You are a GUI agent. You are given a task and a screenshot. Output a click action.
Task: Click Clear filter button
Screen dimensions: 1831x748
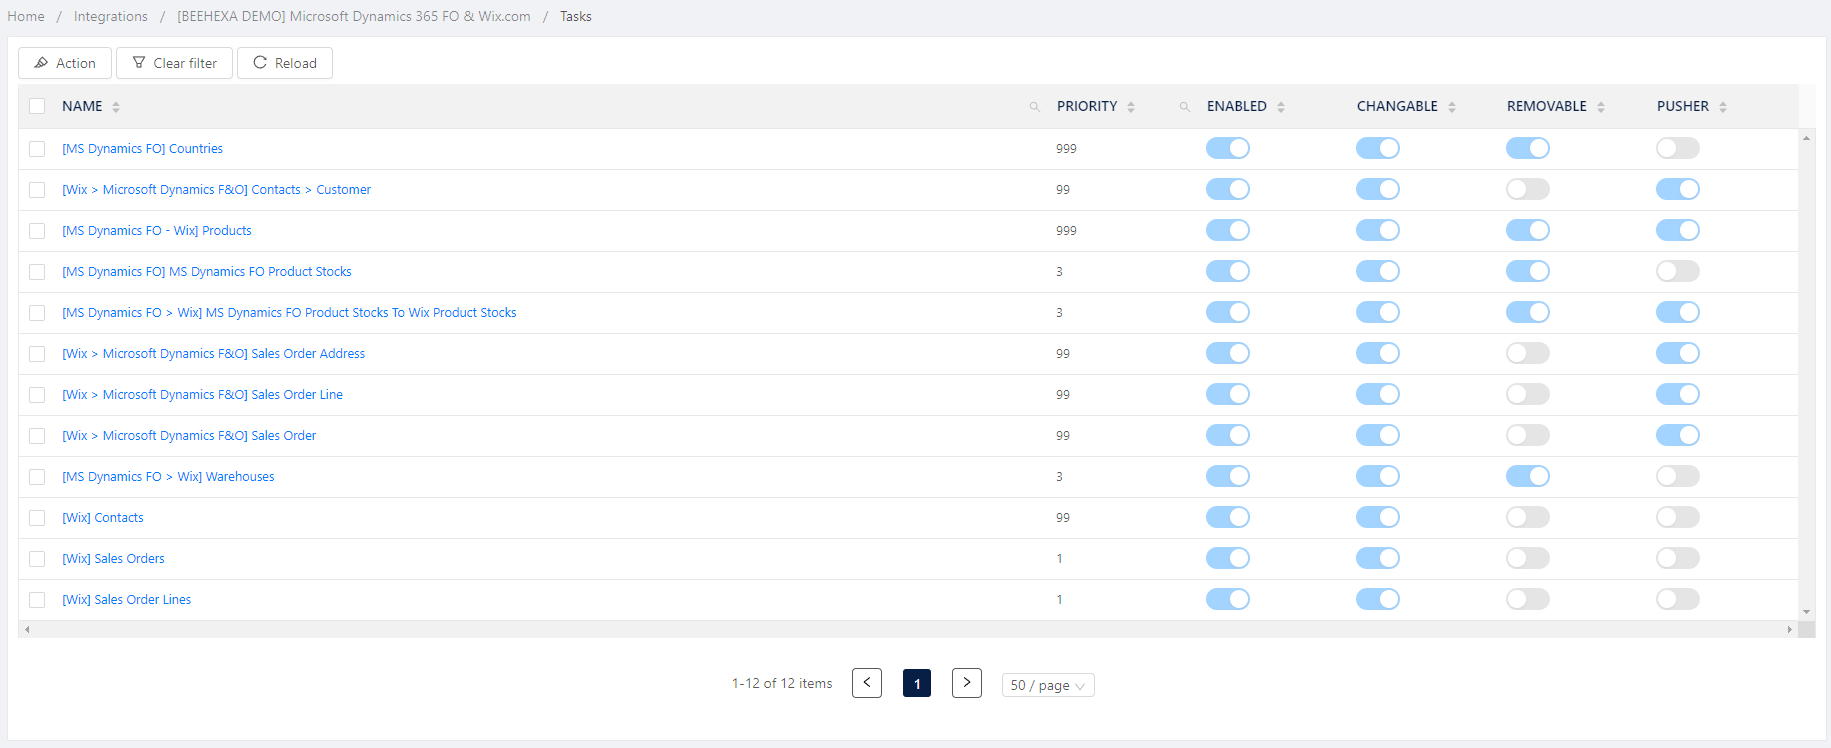pyautogui.click(x=174, y=63)
